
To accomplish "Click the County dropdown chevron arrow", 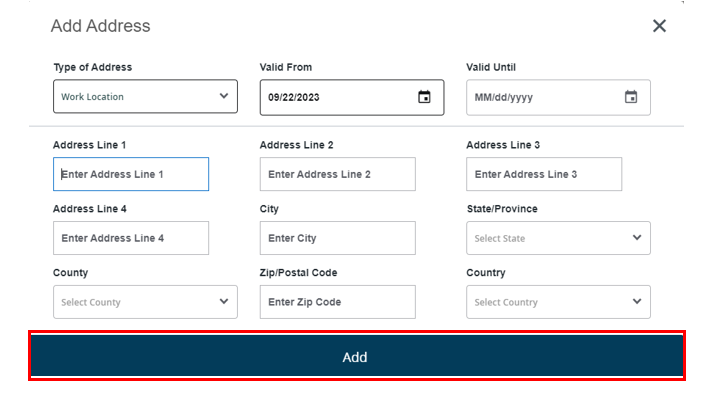I will click(224, 302).
